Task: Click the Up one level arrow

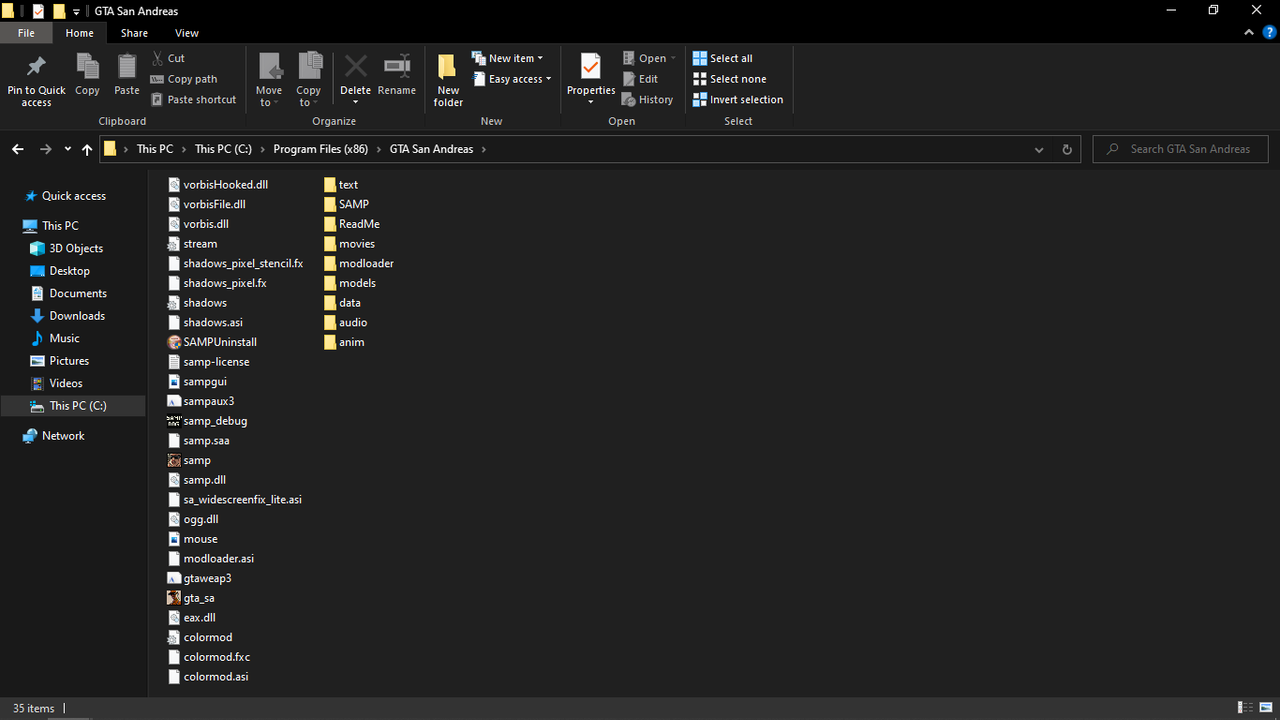Action: 87,149
